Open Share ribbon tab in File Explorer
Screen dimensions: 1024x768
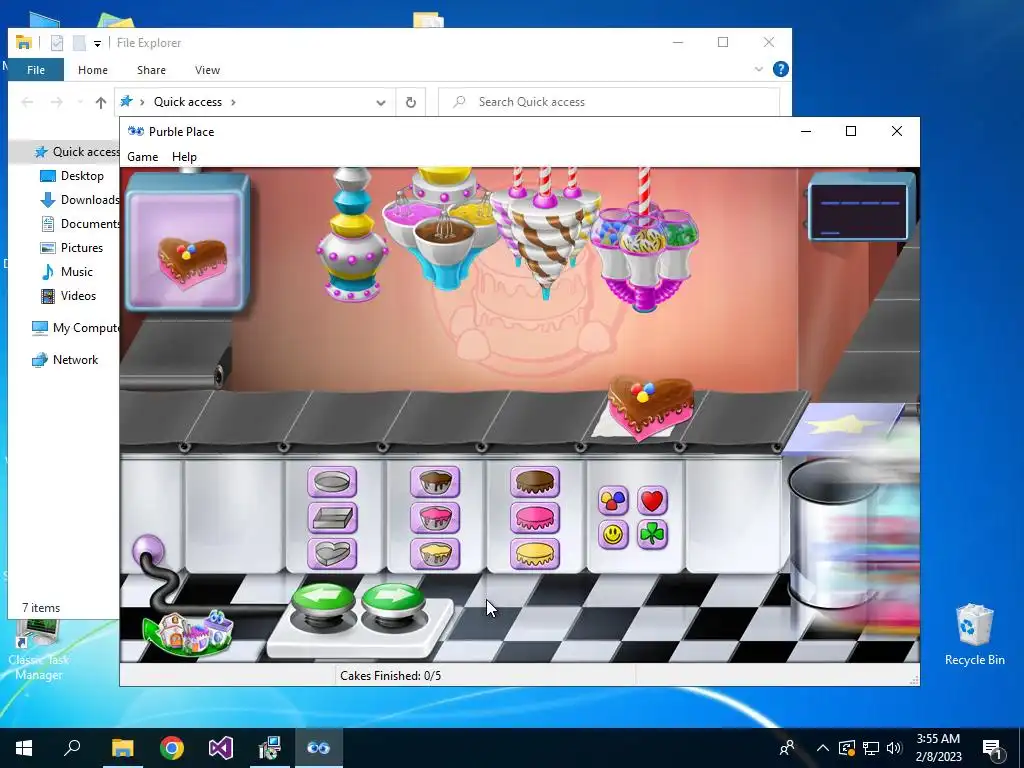point(152,70)
